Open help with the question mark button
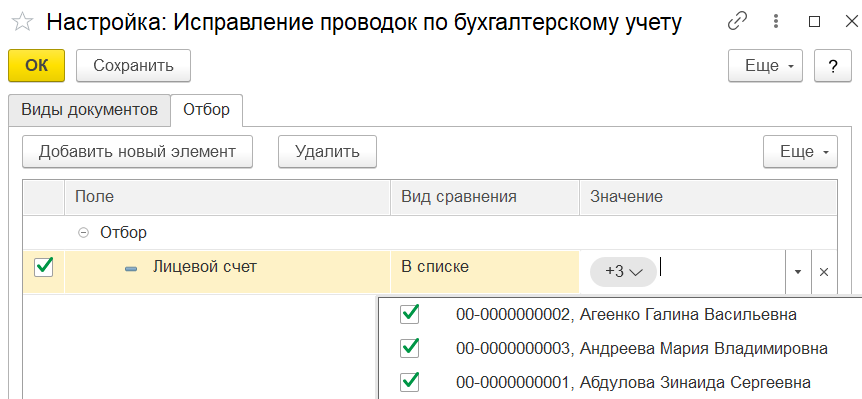862x399 pixels. pos(832,66)
